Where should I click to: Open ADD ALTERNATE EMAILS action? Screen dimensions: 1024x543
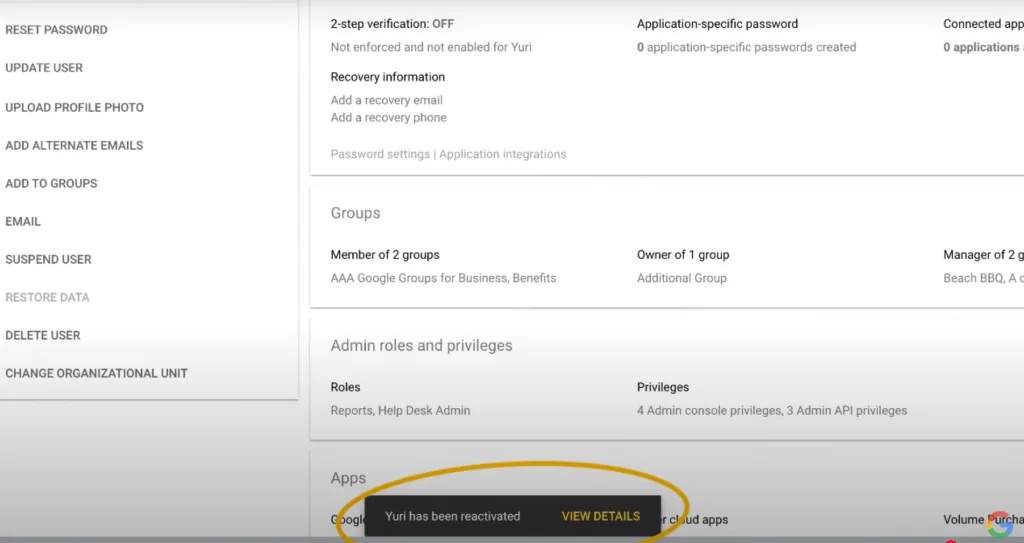[x=74, y=145]
